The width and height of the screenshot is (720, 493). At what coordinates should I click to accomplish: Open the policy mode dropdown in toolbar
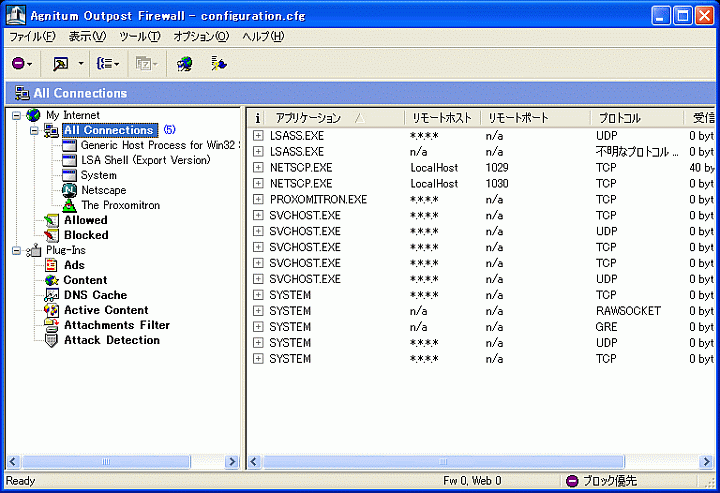click(23, 64)
